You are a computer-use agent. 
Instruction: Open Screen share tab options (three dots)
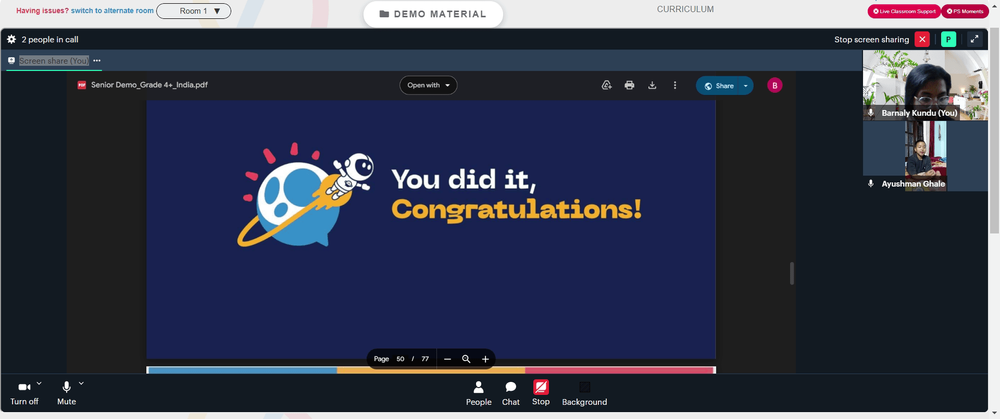pos(97,61)
